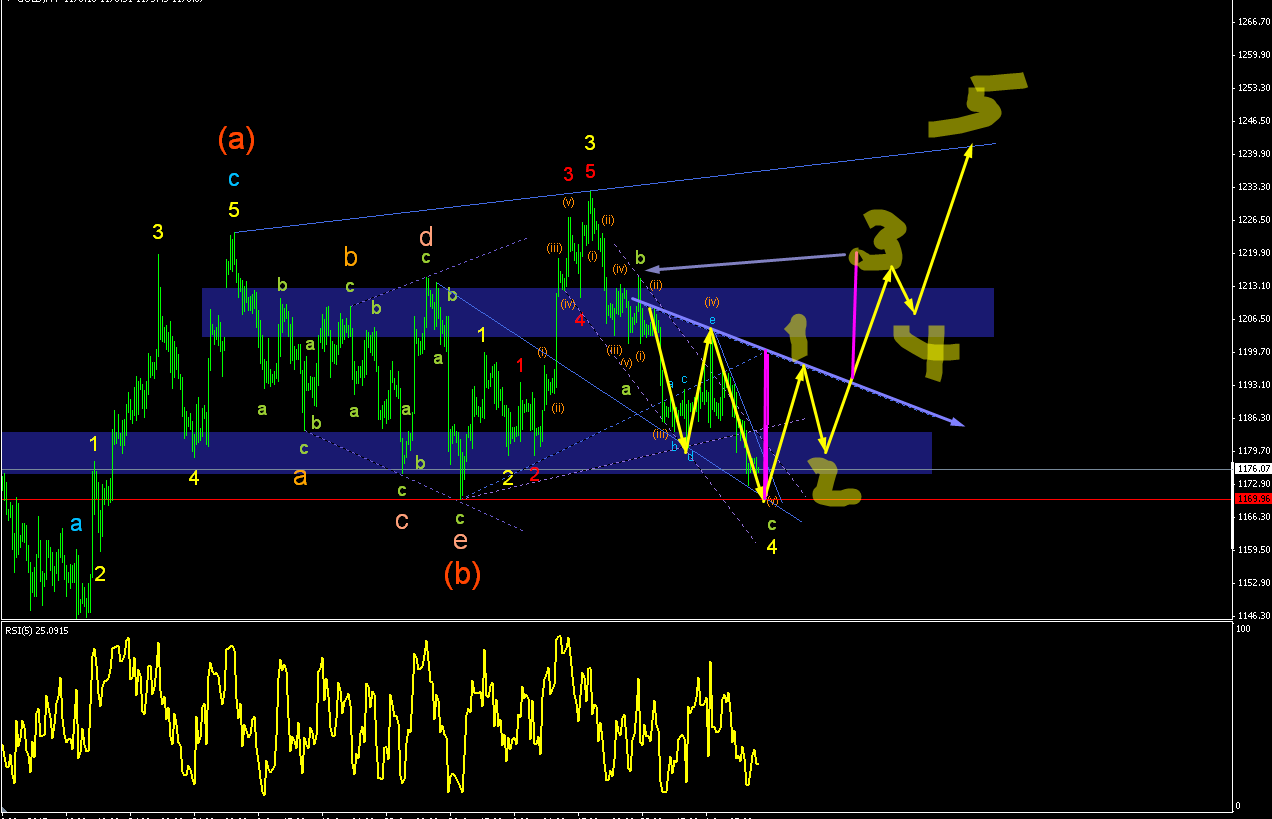Viewport: 1272px width, 819px height.
Task: Click the red 1169.96 current price tag
Action: click(x=1251, y=498)
